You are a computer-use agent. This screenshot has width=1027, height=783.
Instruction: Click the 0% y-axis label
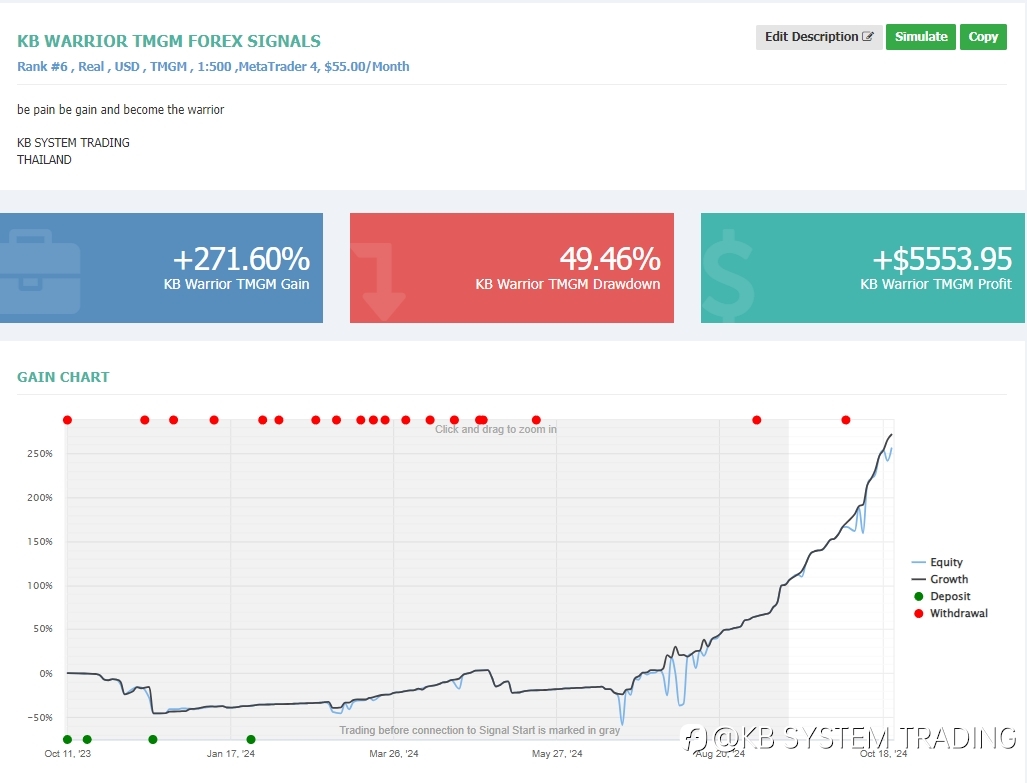coord(45,673)
